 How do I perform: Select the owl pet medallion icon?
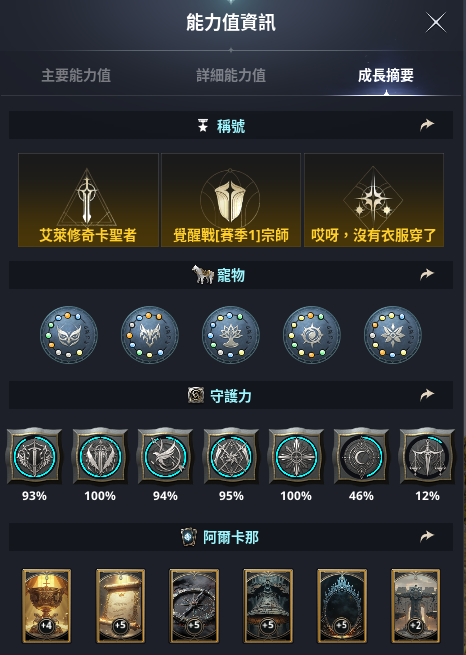coord(69,335)
